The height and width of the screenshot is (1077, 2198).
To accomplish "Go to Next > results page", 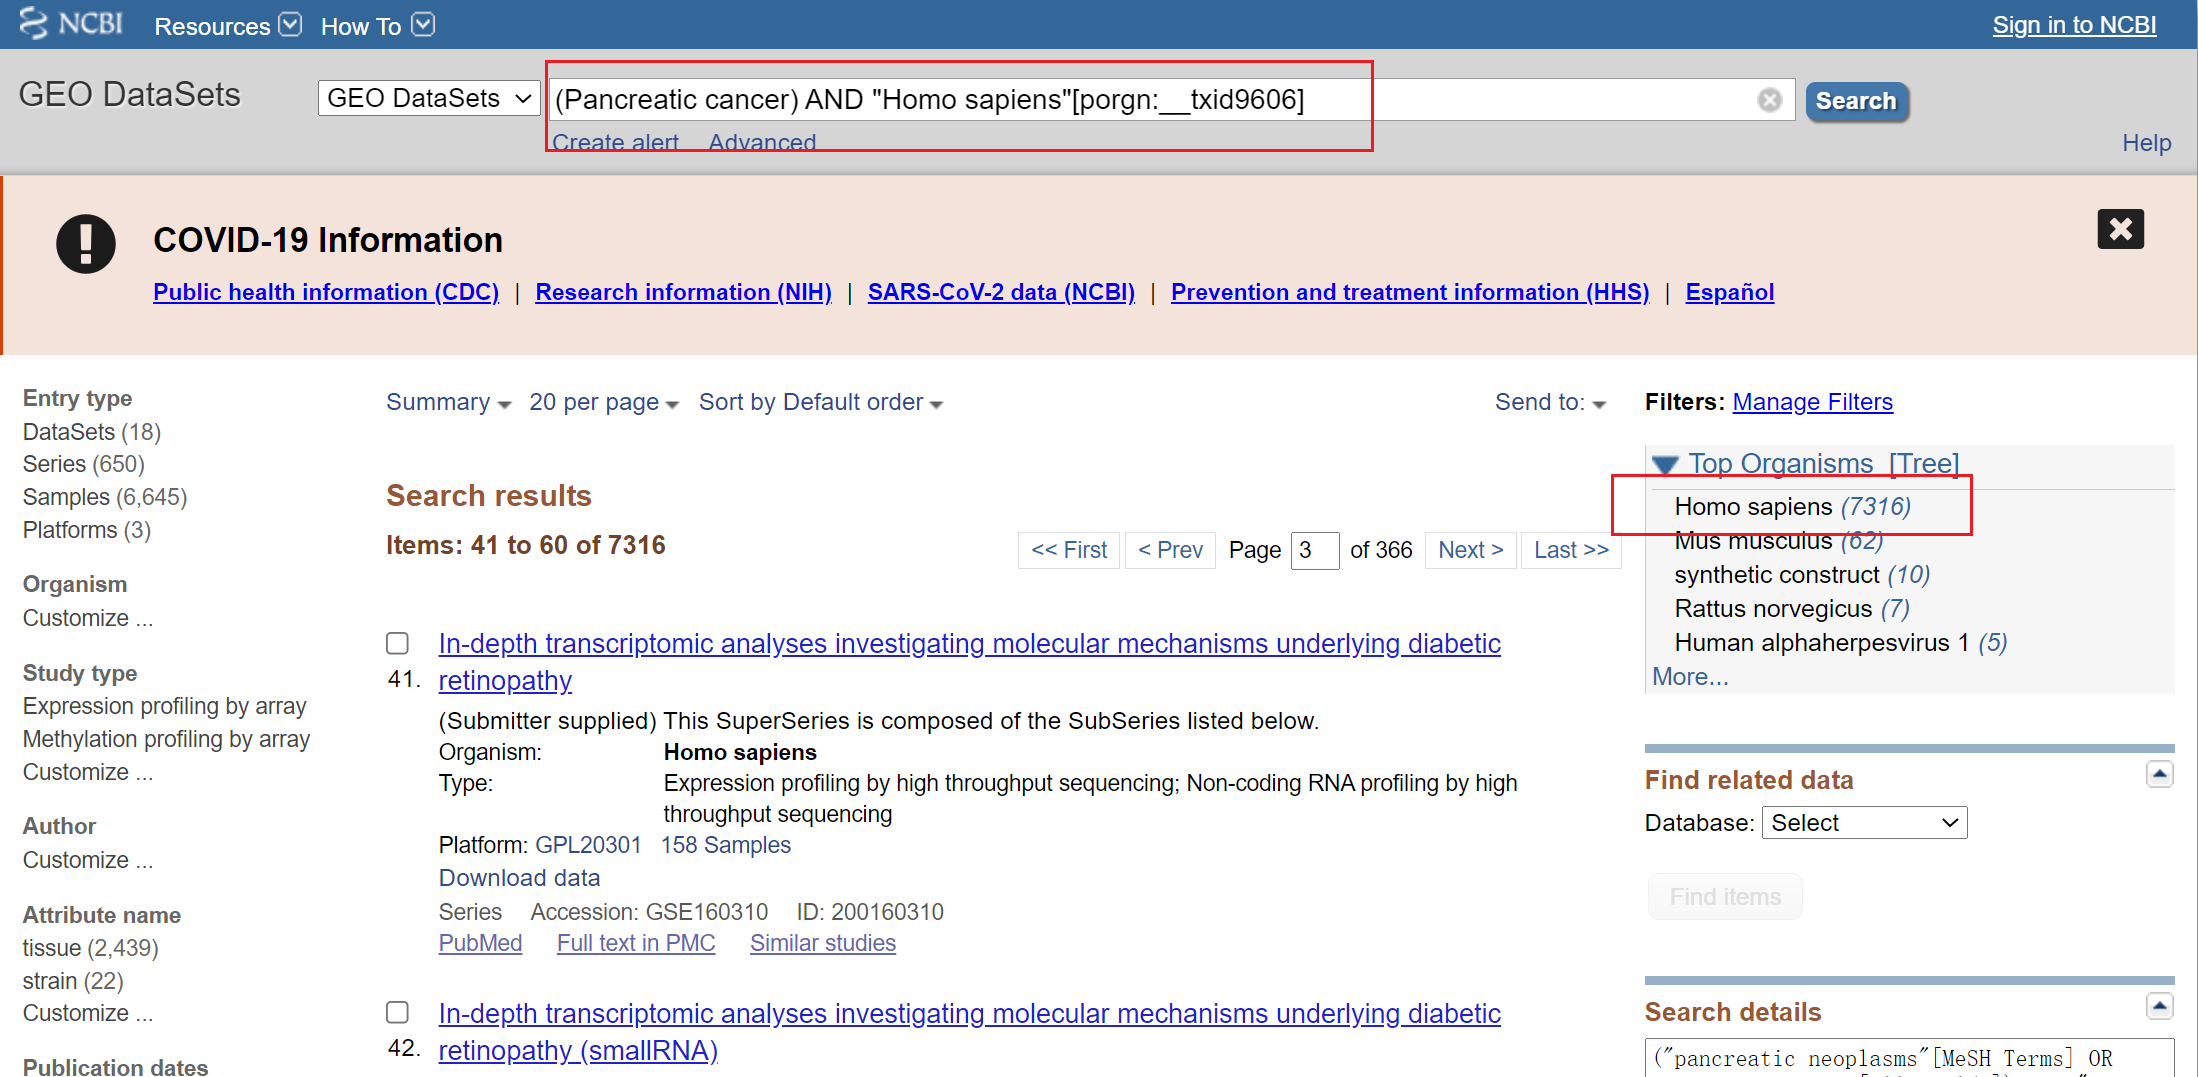I will [x=1471, y=550].
